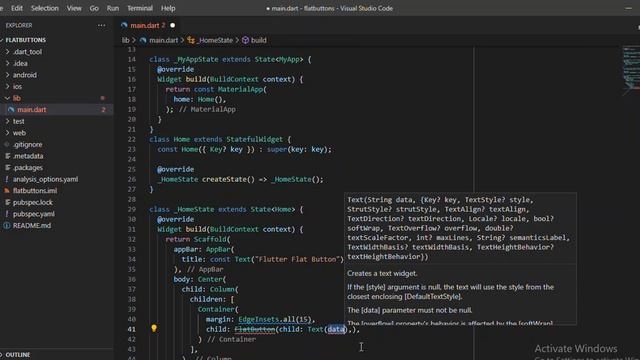Click the _HomeState breadcrumb segment
The image size is (640, 360).
(215, 40)
